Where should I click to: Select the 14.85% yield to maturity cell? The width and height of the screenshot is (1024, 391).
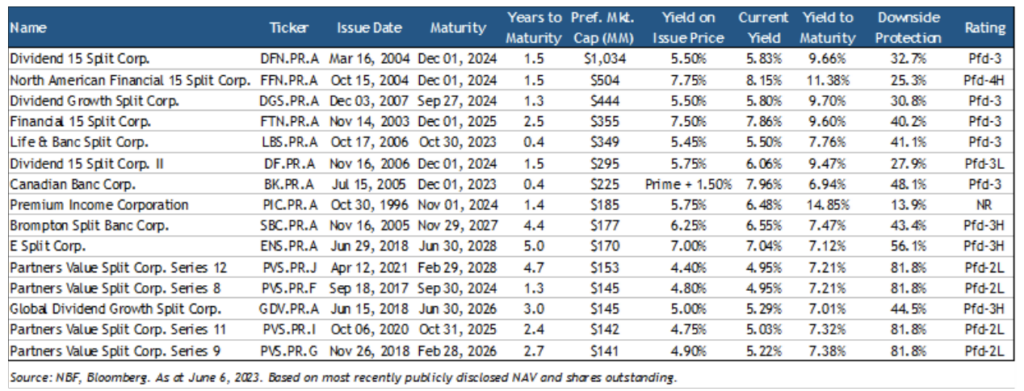(829, 204)
